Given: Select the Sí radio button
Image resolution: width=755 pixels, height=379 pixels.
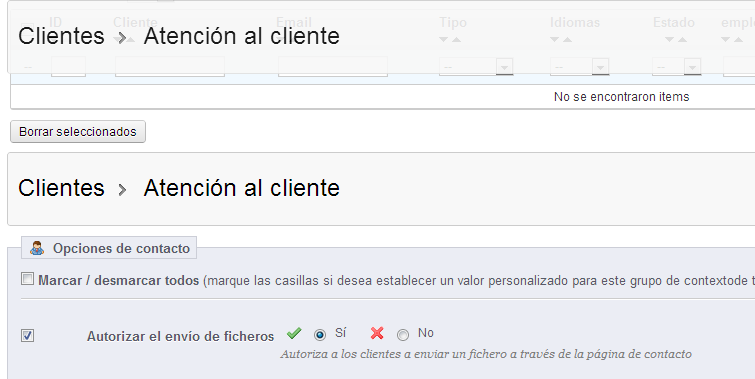Looking at the screenshot, I should tap(320, 334).
